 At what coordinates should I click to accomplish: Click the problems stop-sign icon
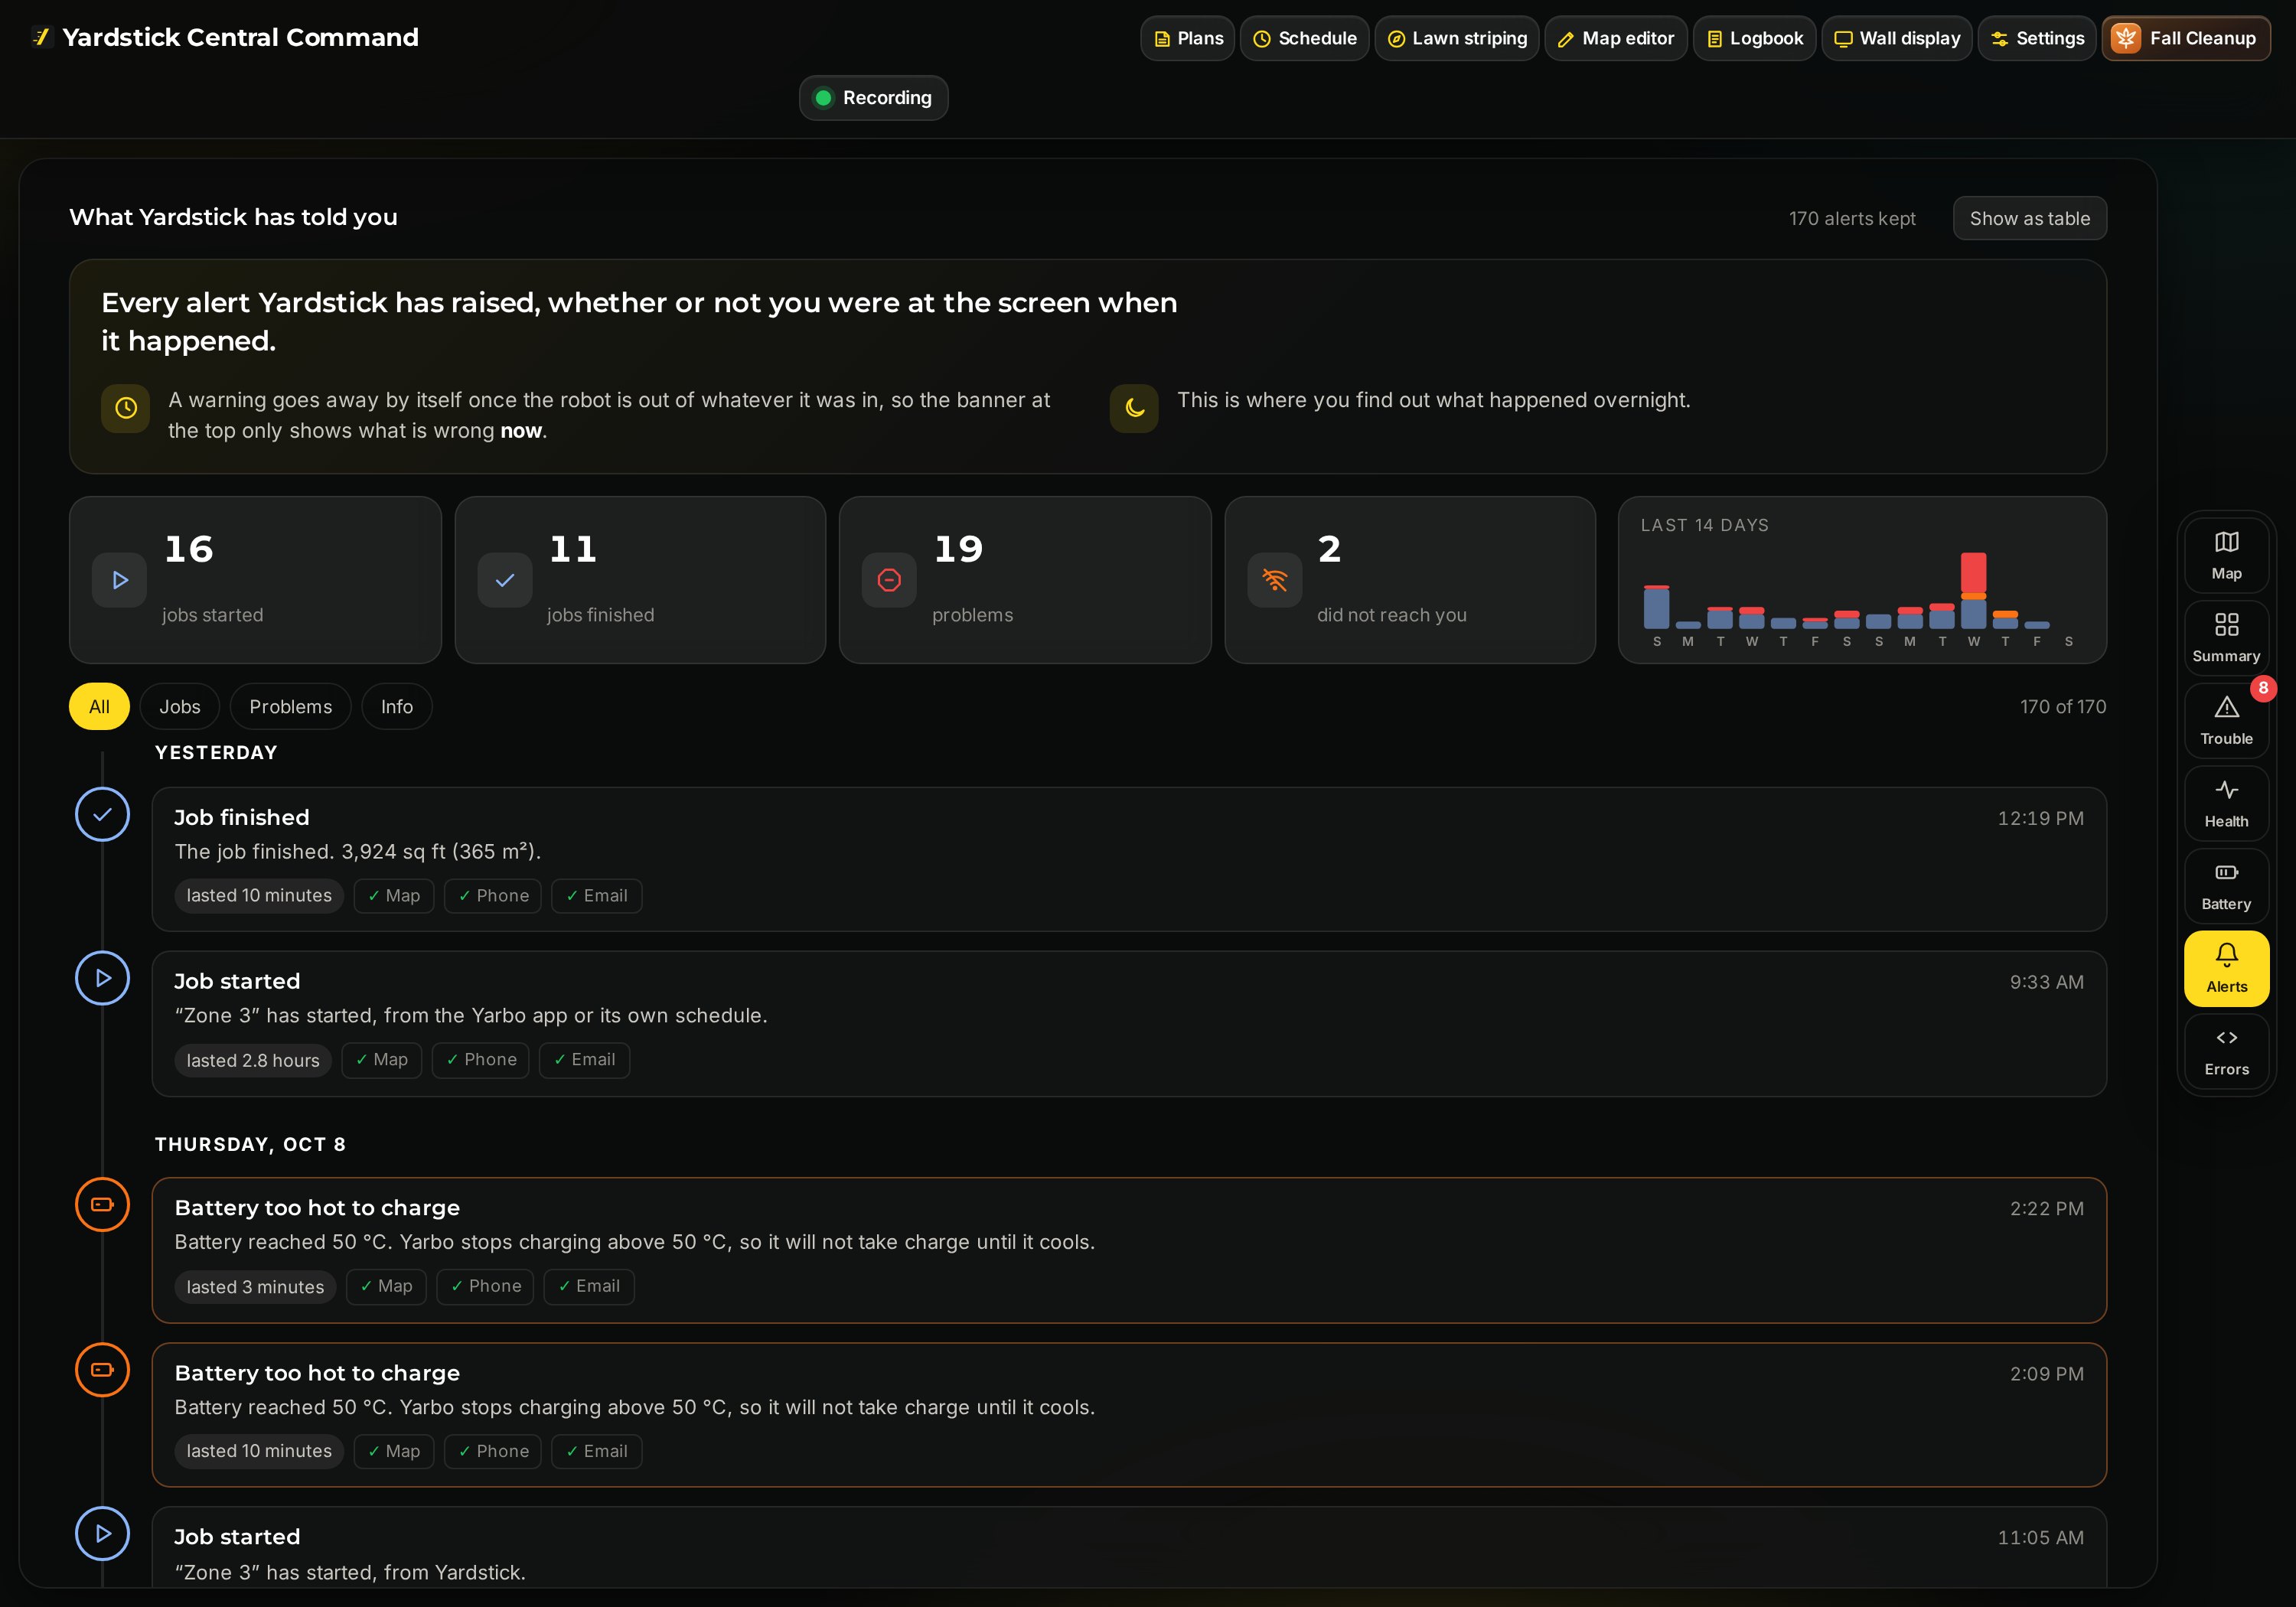(889, 580)
